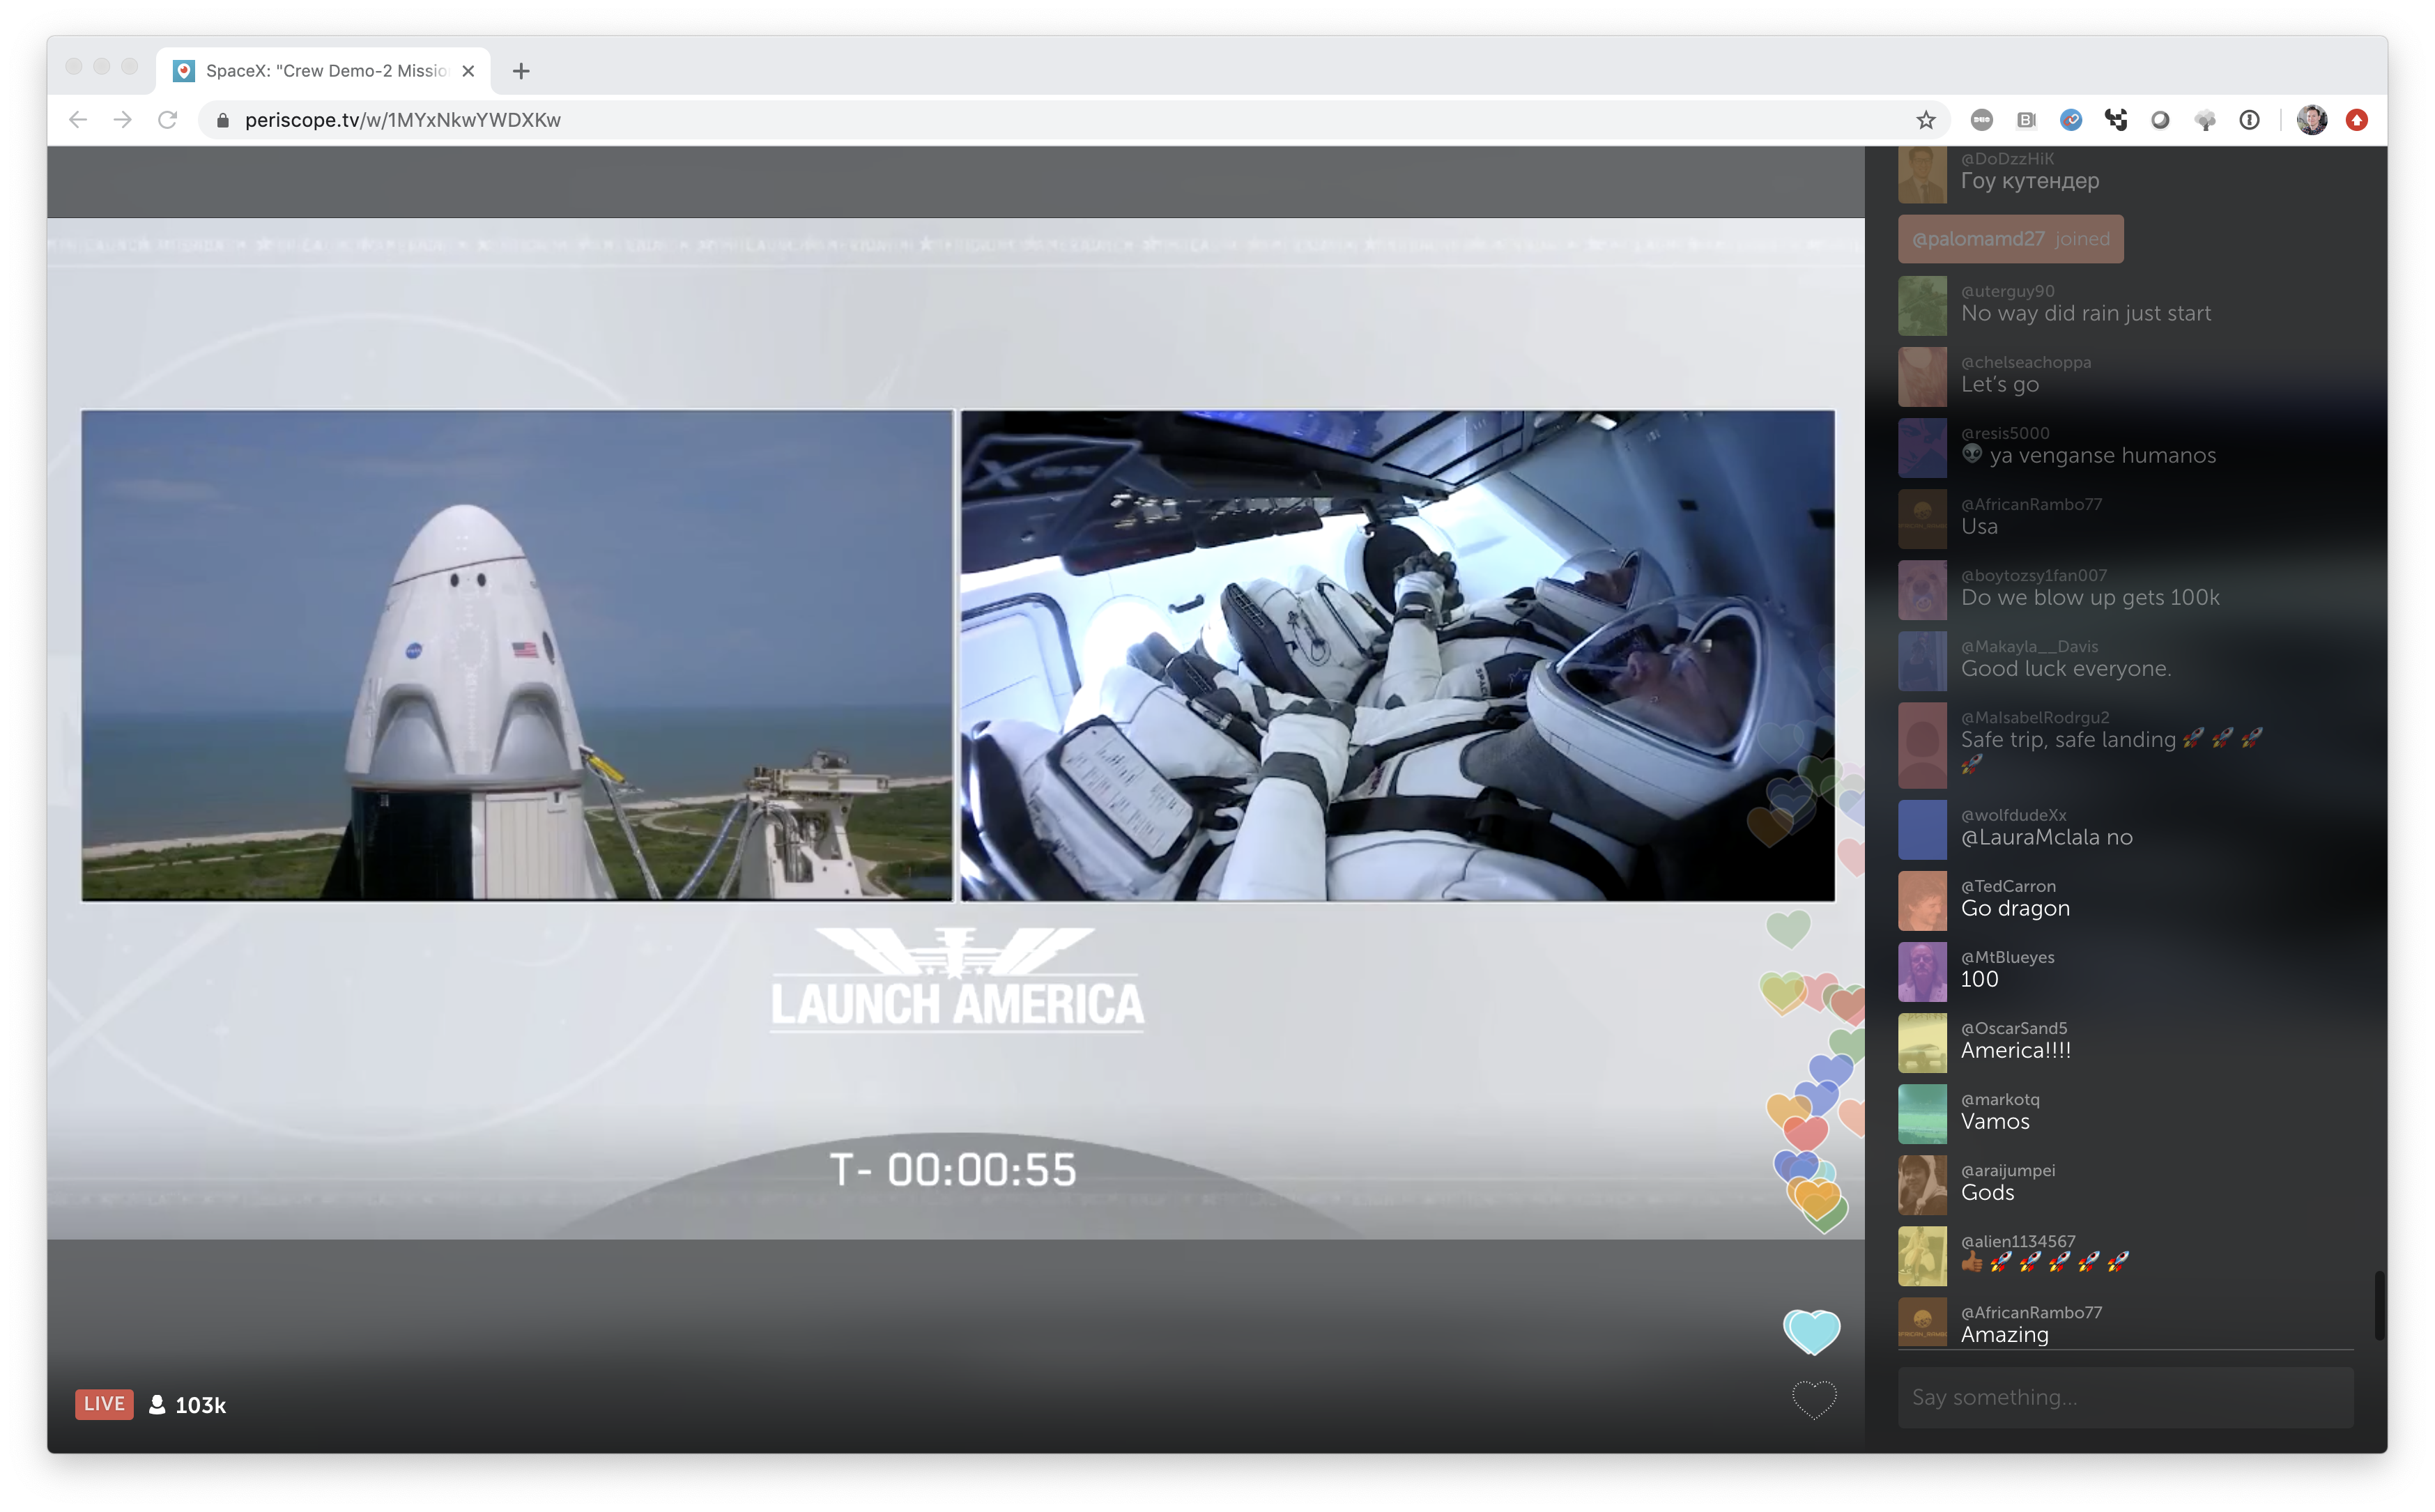The image size is (2435, 1512).
Task: Click the '@LauraMclala no' message
Action: 2046,837
